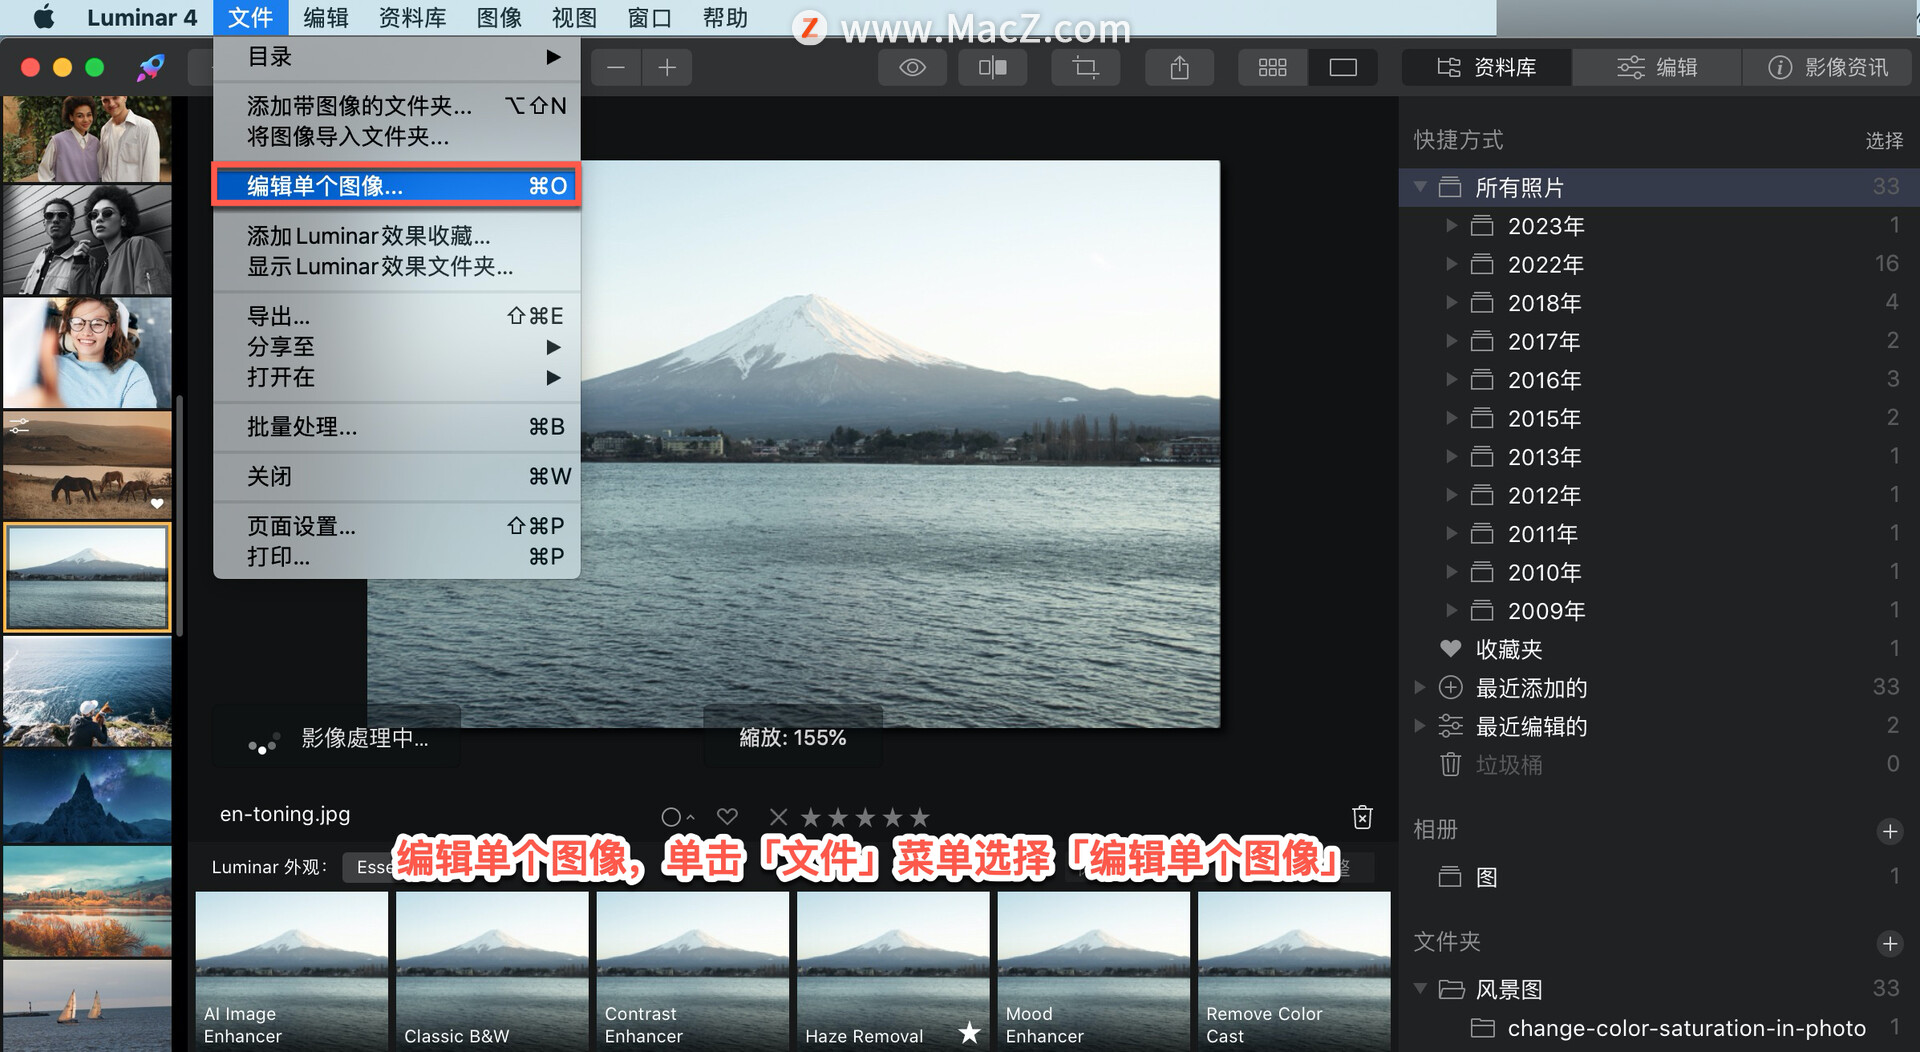Switch to the 影像资讯 tab

[x=1828, y=67]
